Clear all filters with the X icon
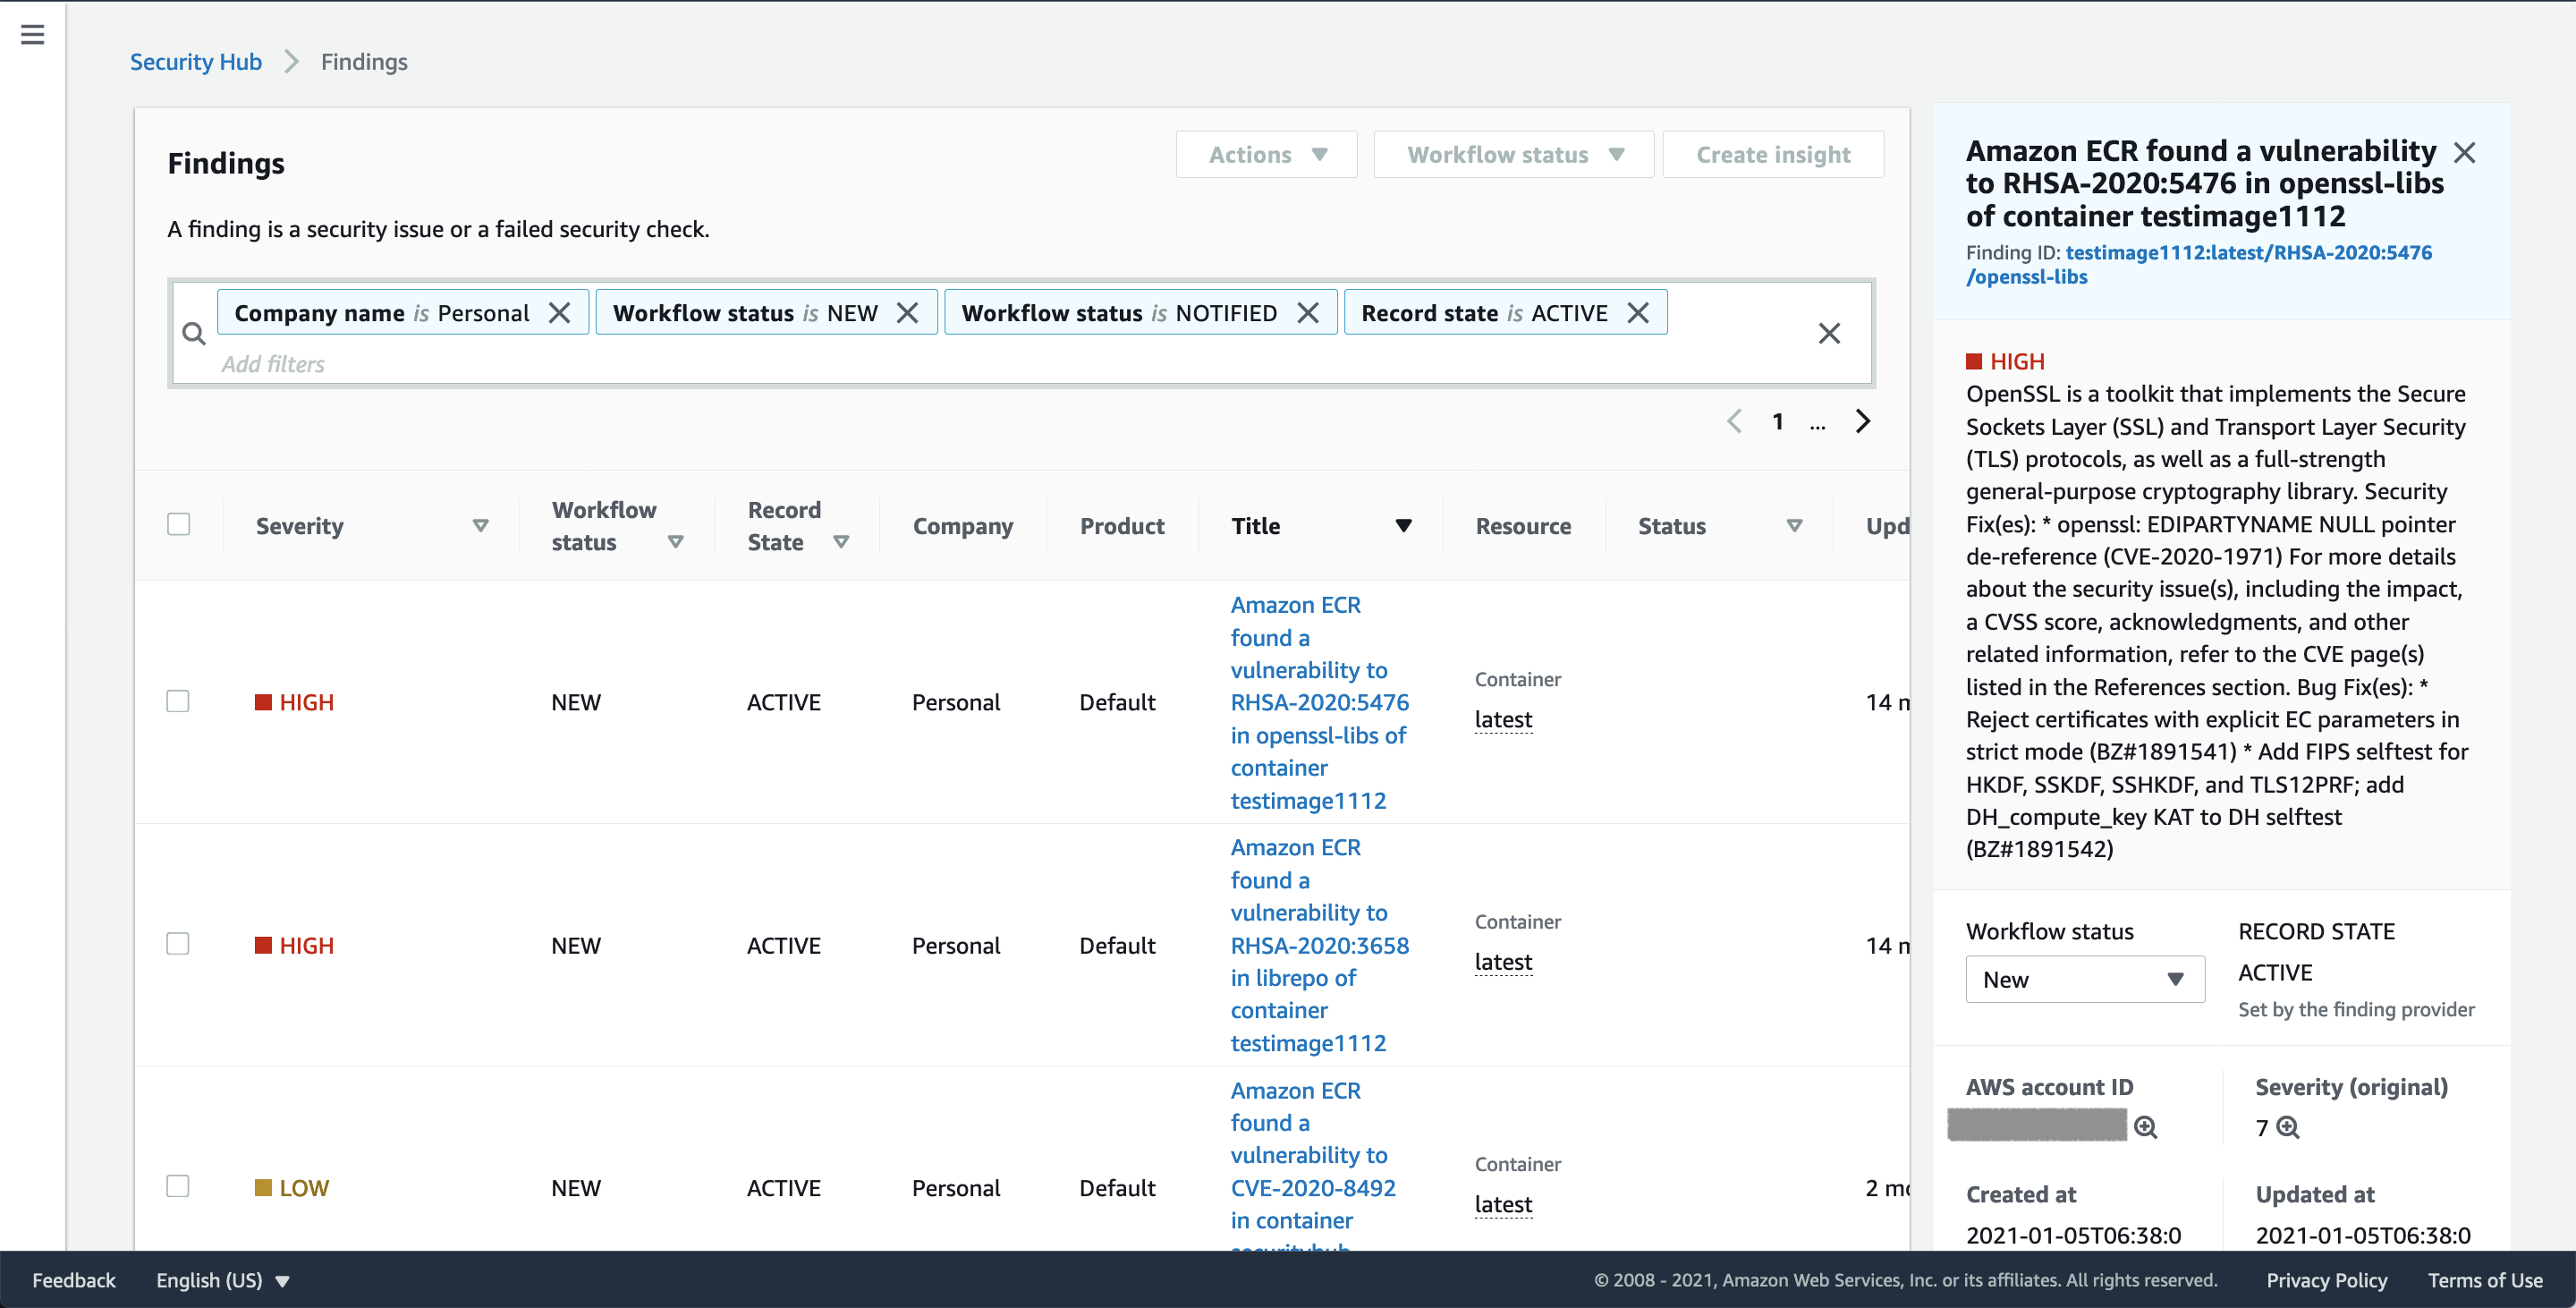The image size is (2576, 1308). (x=1828, y=333)
